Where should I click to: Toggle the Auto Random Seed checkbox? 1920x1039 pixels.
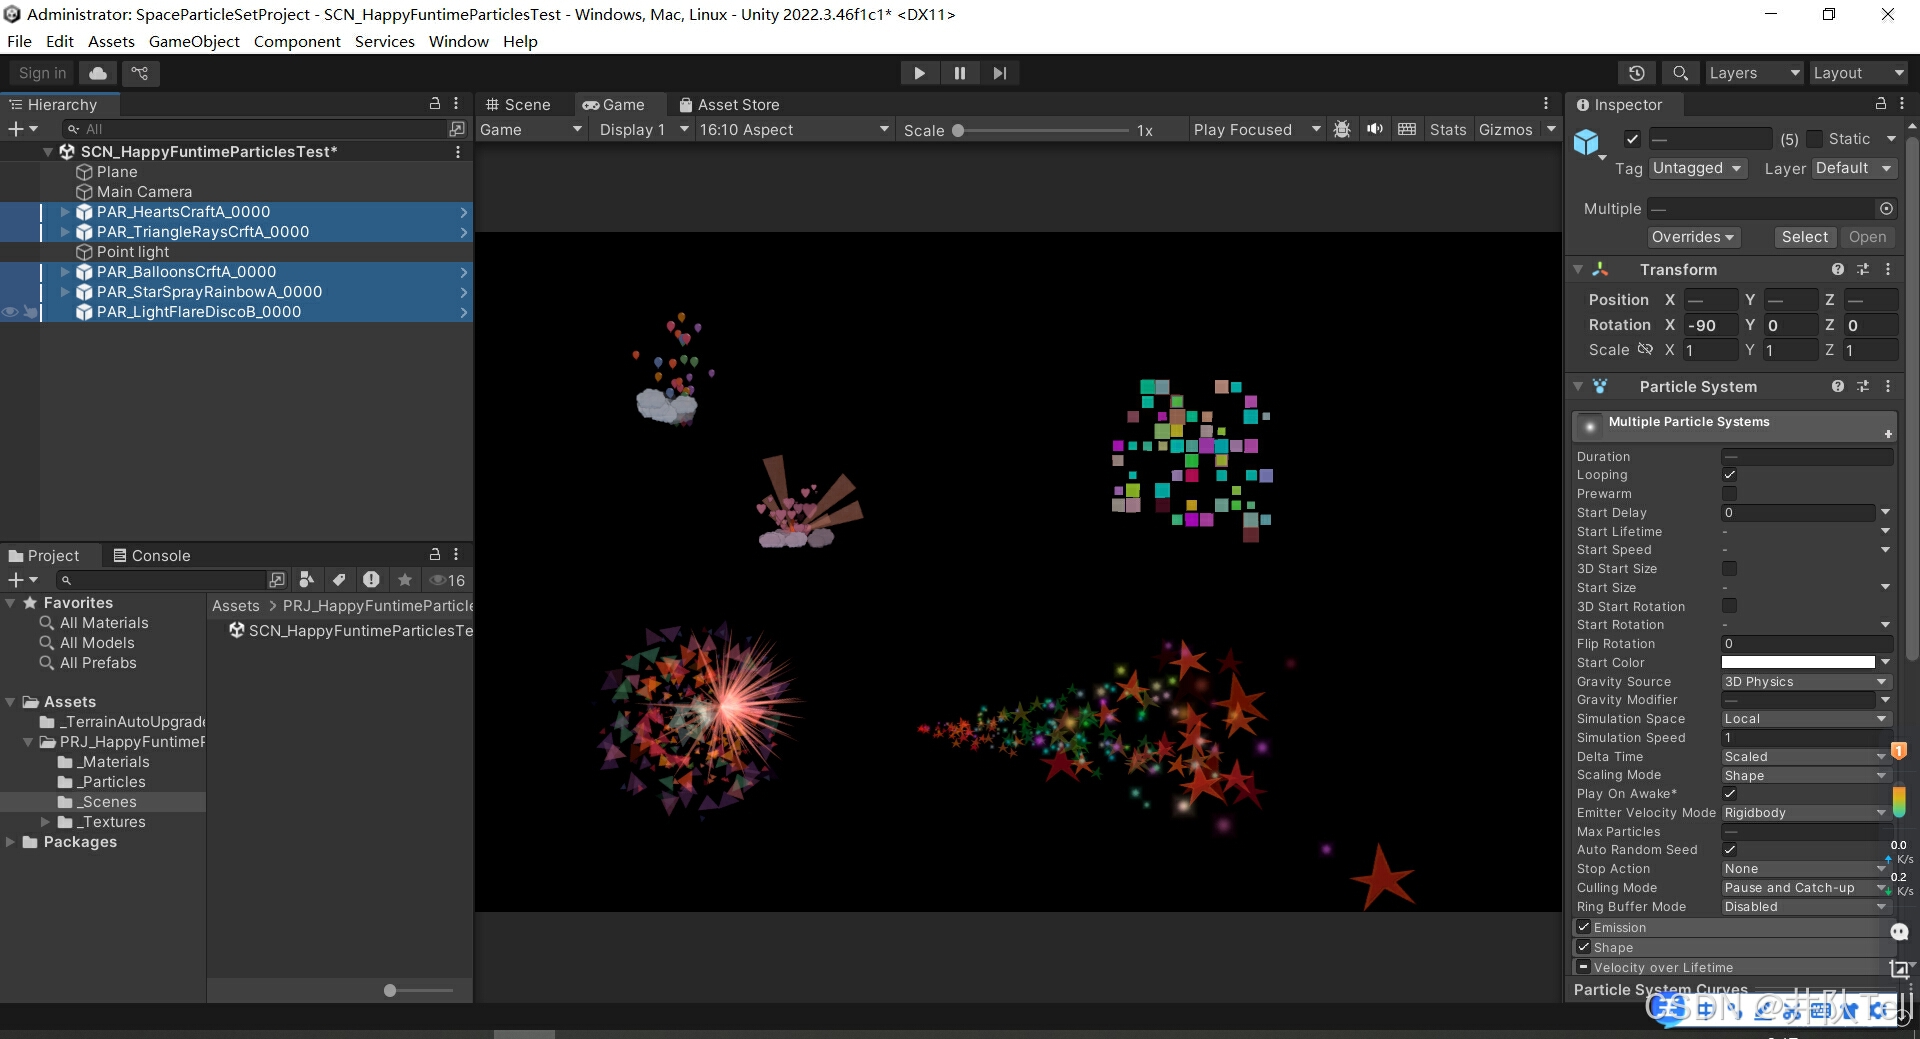(1729, 850)
